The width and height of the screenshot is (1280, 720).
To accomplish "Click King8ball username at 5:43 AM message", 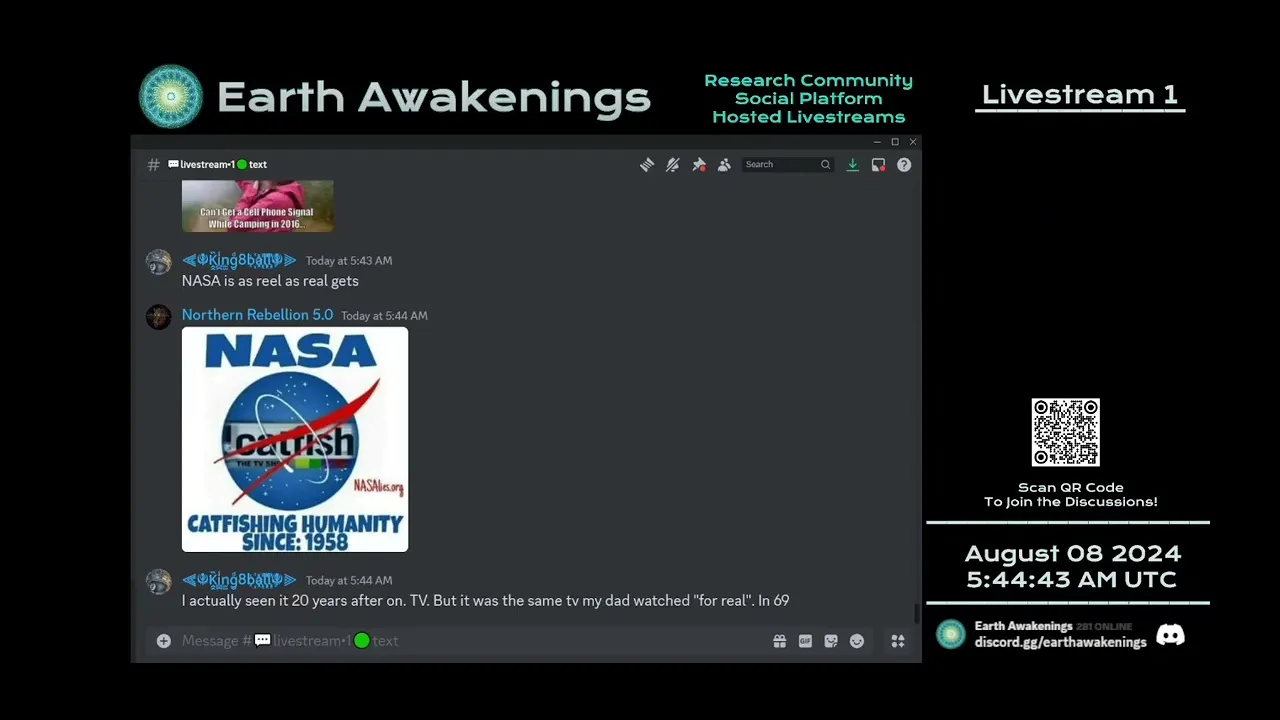I will pyautogui.click(x=239, y=260).
